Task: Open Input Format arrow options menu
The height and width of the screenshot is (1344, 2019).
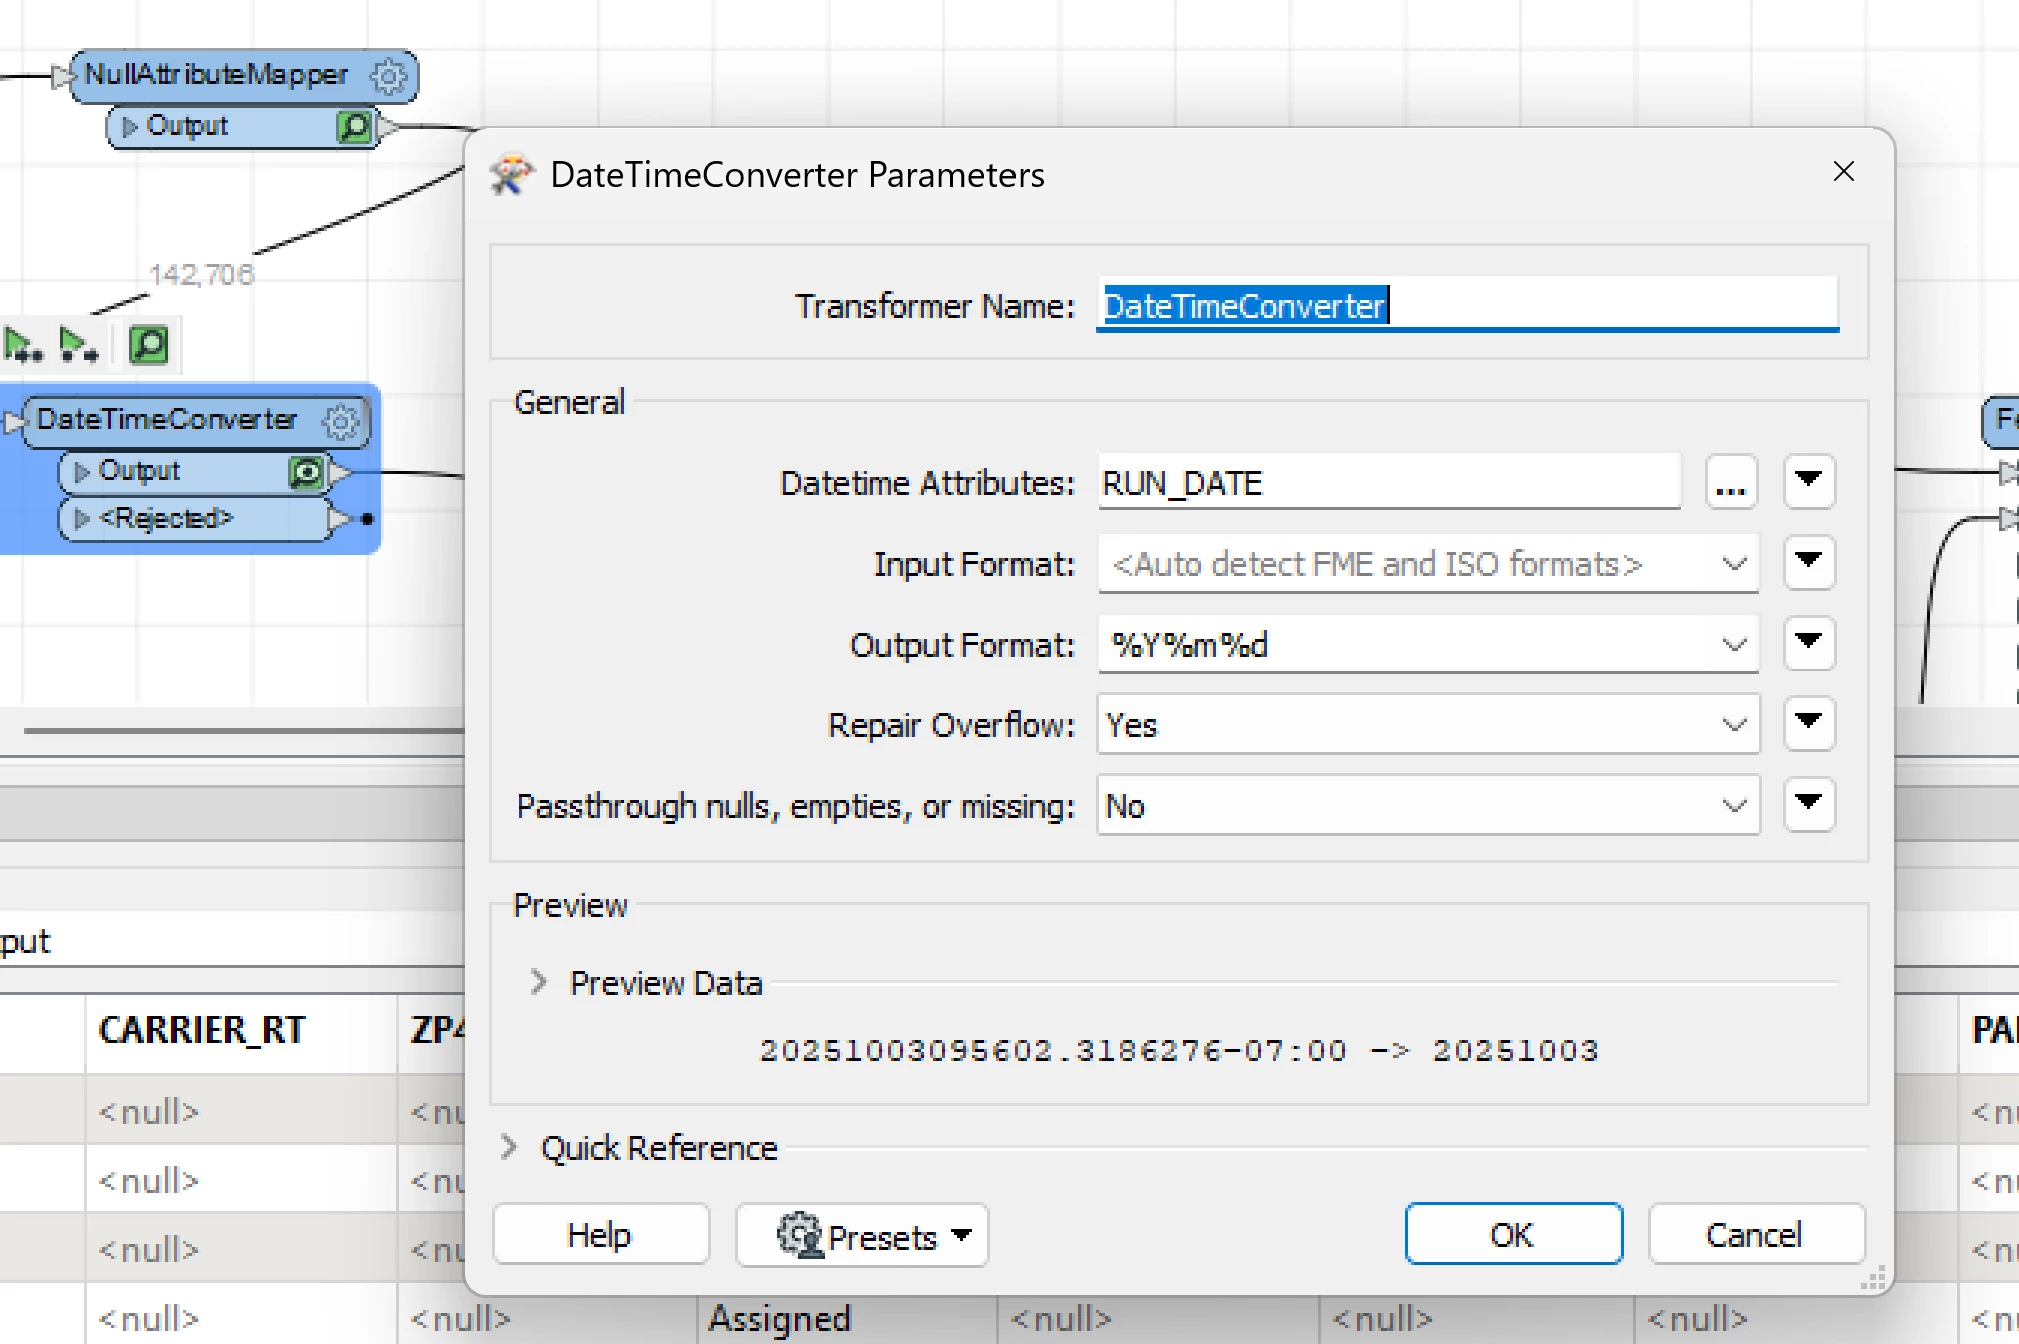Action: pos(1808,562)
